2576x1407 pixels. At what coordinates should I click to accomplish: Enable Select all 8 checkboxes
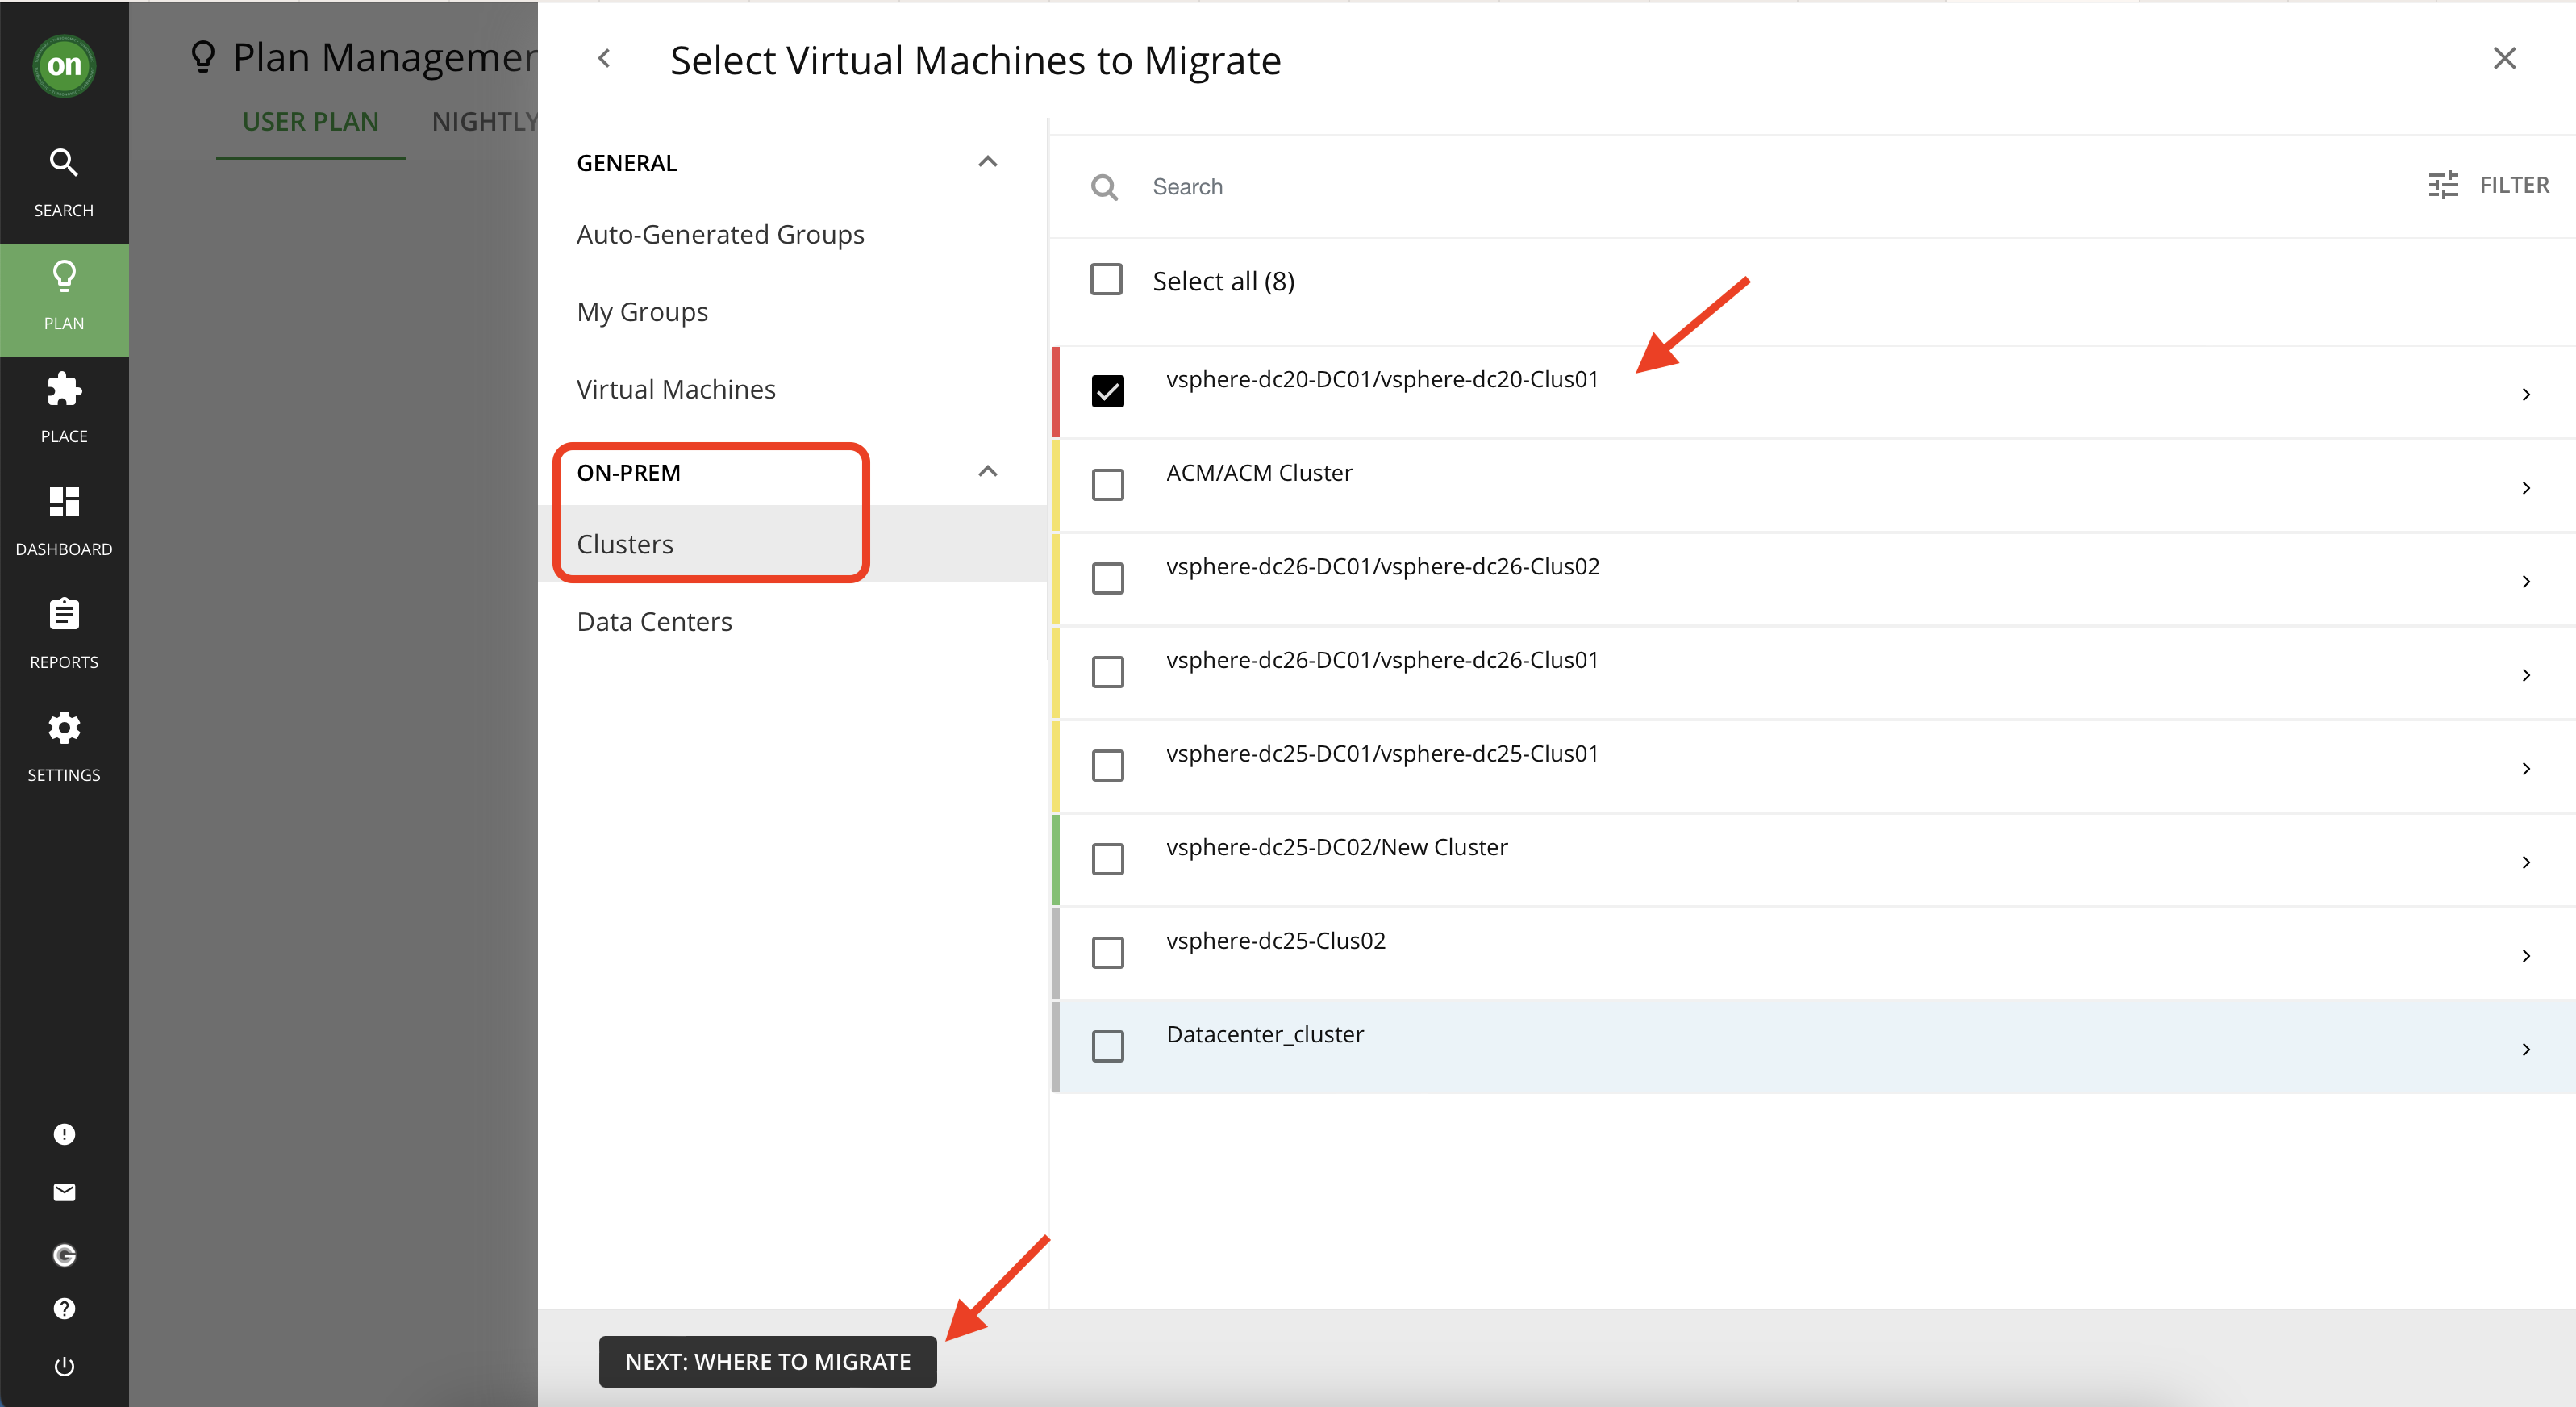tap(1108, 278)
